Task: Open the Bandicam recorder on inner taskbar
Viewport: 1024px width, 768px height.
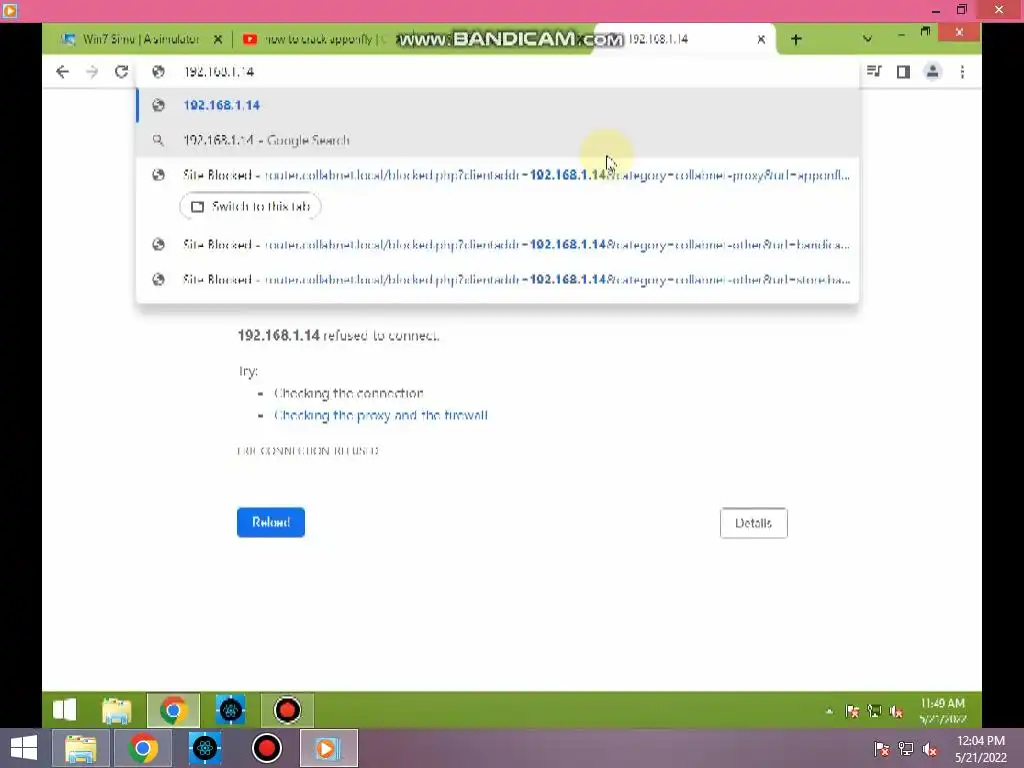Action: [x=287, y=710]
